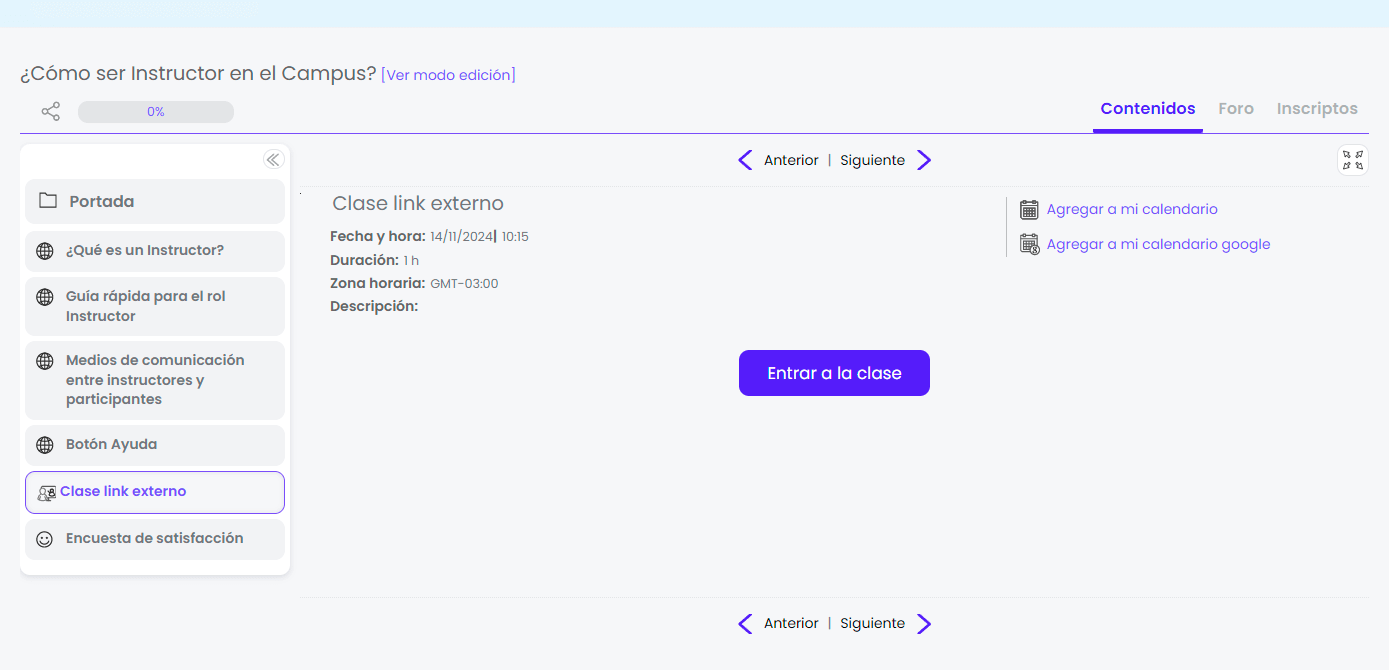Switch to the Inscriptos tab
This screenshot has width=1389, height=670.
(x=1317, y=108)
